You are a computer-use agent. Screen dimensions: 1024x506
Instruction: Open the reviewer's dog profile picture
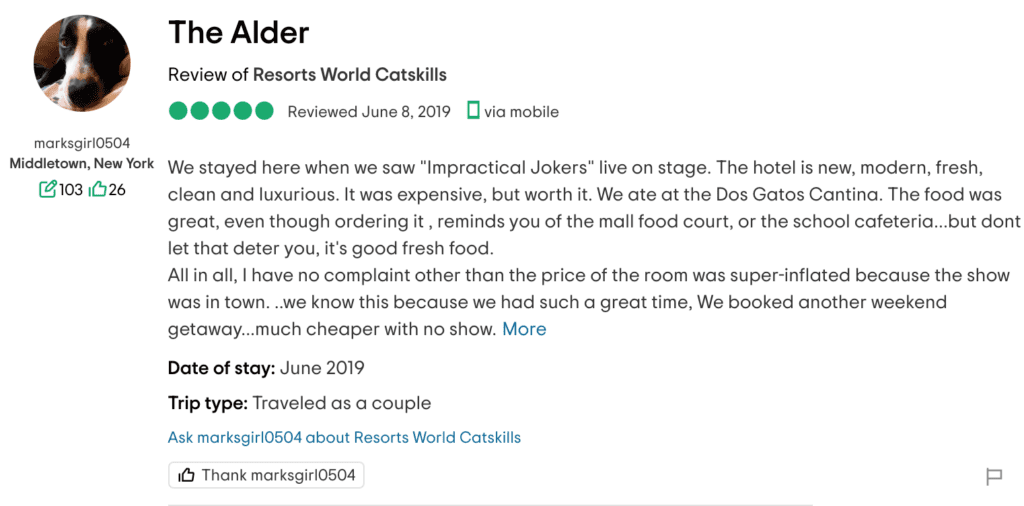82,62
